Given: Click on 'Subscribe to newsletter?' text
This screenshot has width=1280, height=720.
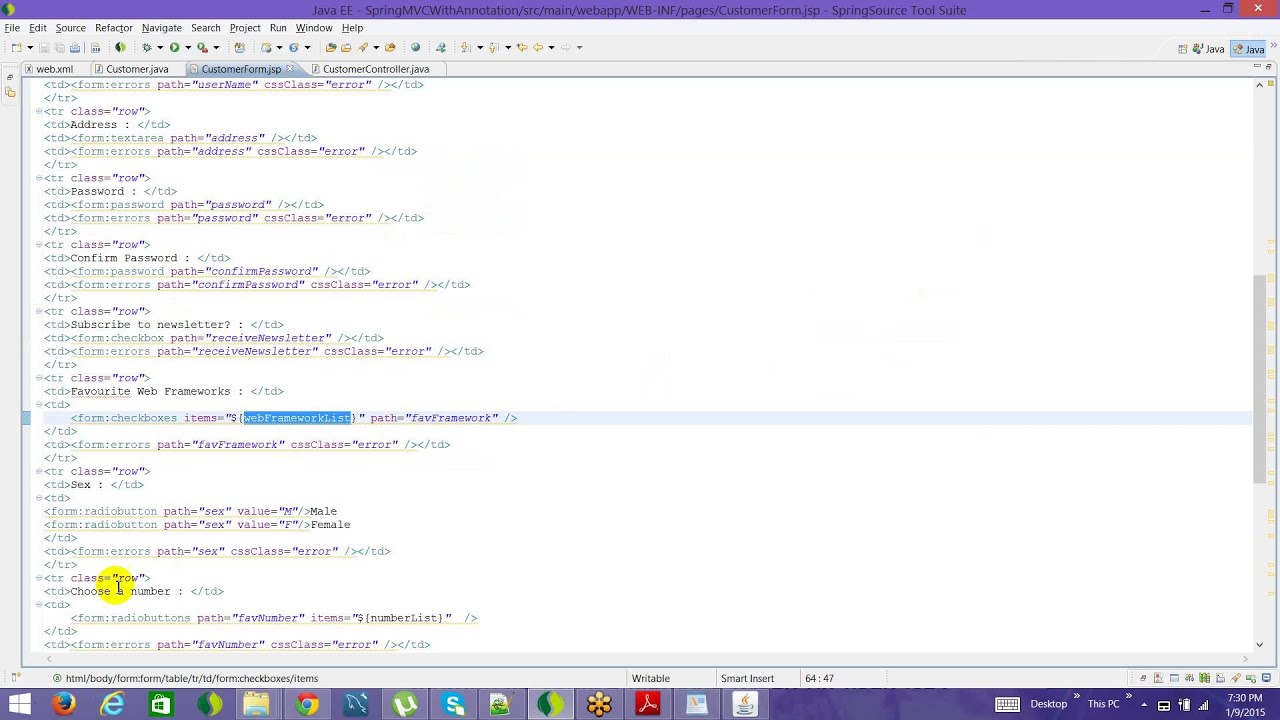Looking at the screenshot, I should [x=150, y=325].
